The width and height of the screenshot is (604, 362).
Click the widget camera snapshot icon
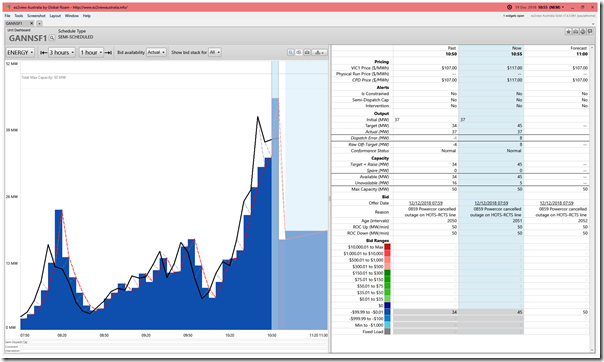coord(575,32)
